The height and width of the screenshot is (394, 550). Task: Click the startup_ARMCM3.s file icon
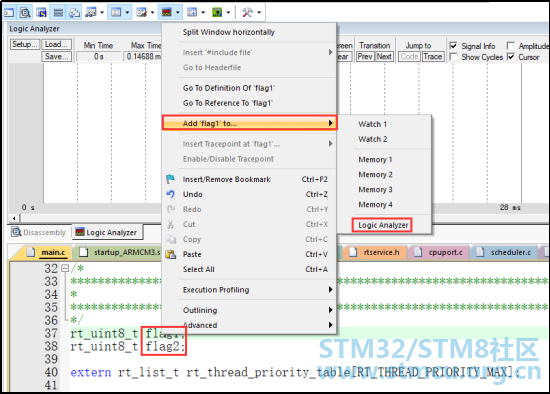point(83,252)
